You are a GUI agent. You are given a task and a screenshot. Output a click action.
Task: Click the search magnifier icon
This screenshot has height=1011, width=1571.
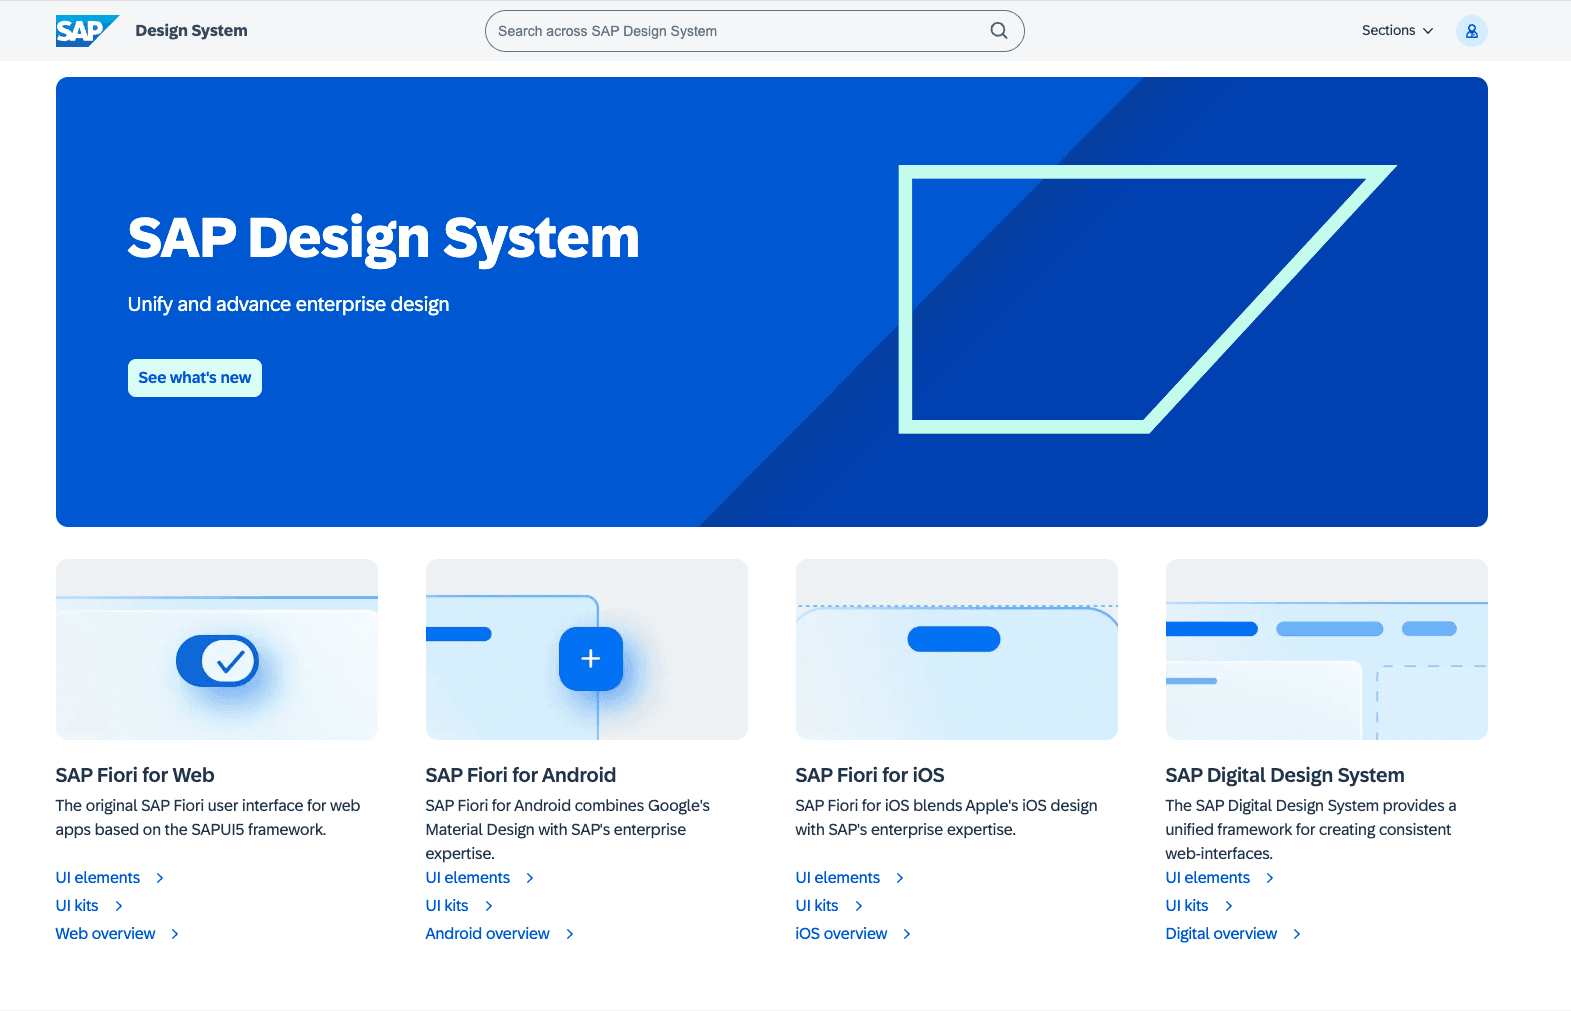click(999, 31)
